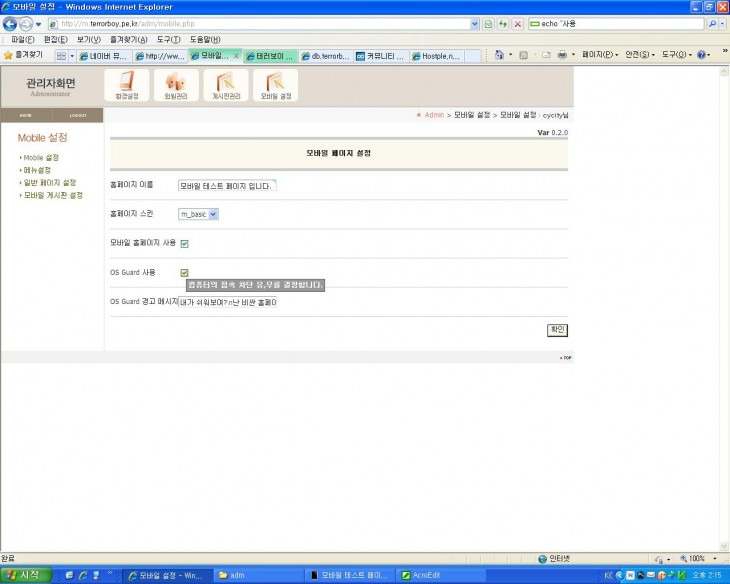Open the Quick Tabs list dropdown arrow
The height and width of the screenshot is (584, 730).
[x=72, y=56]
